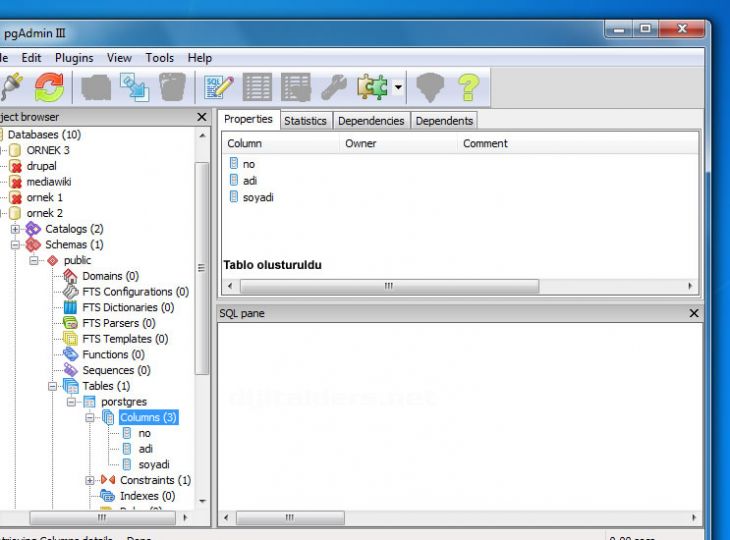The height and width of the screenshot is (540, 730).
Task: Open the Maintenance wrench icon
Action: tap(334, 87)
